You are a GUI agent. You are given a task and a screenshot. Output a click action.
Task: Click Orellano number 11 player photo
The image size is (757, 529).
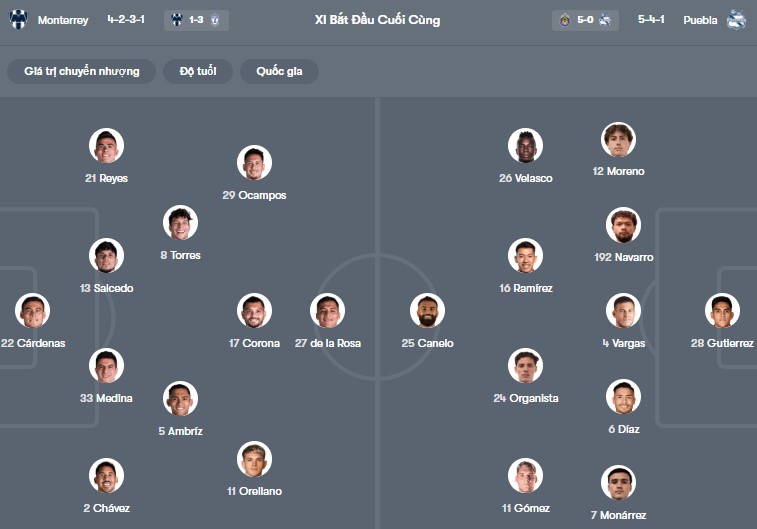coord(254,459)
